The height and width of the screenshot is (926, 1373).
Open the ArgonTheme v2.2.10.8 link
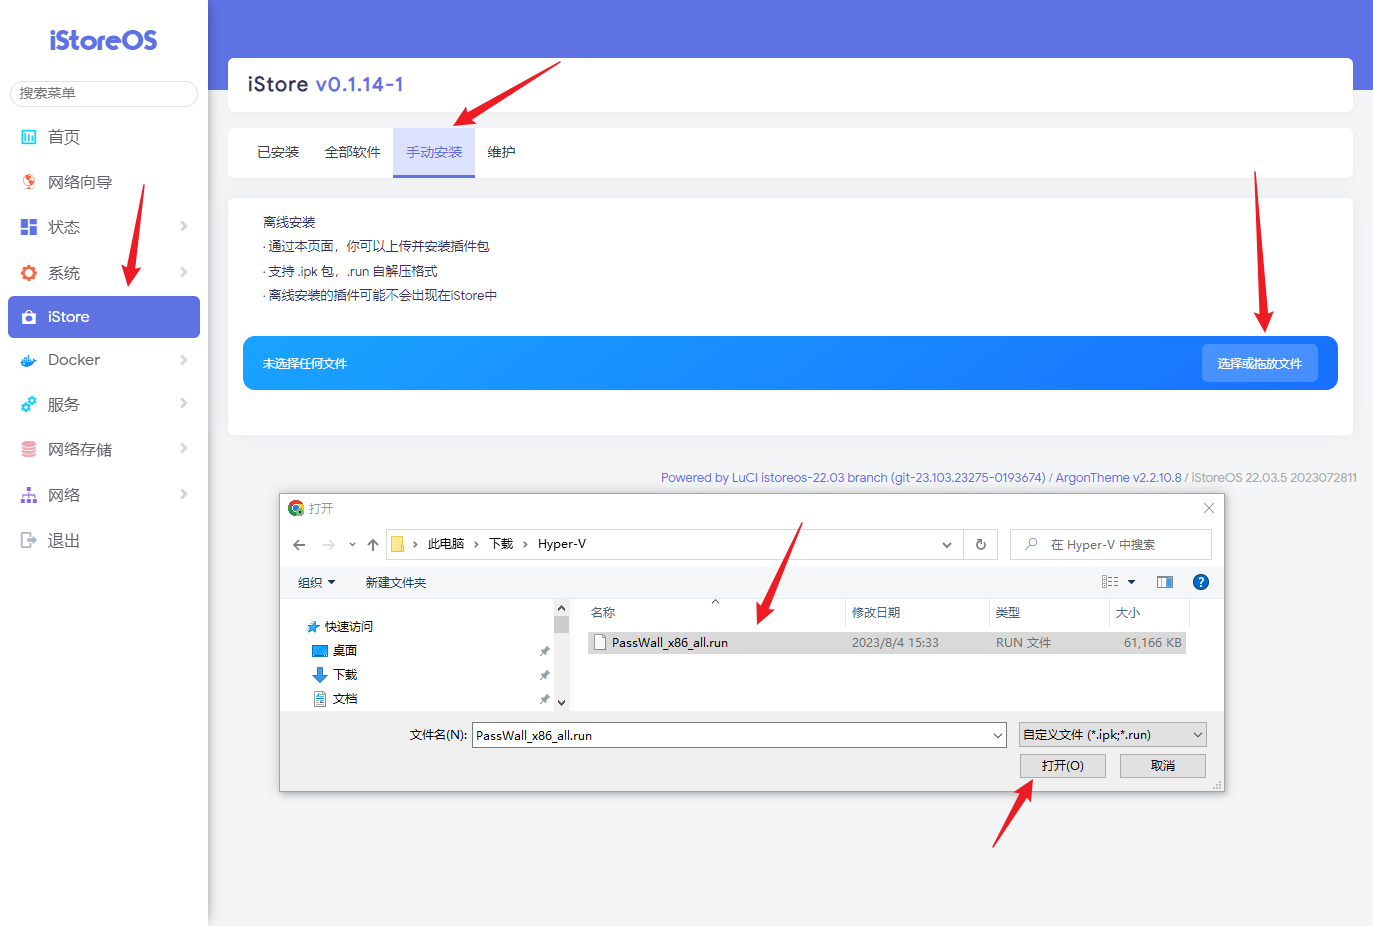(x=1118, y=478)
